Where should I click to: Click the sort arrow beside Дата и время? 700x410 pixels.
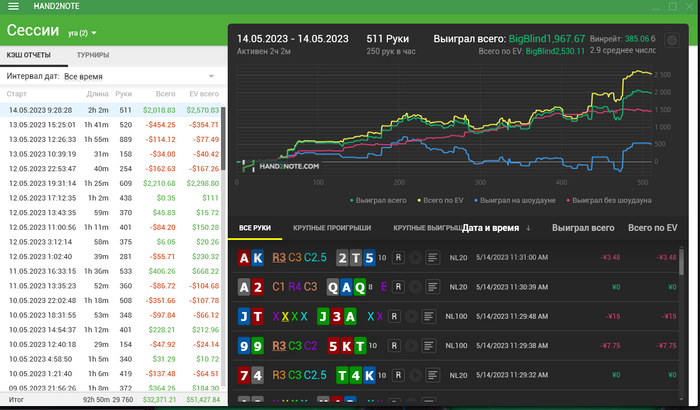[528, 228]
